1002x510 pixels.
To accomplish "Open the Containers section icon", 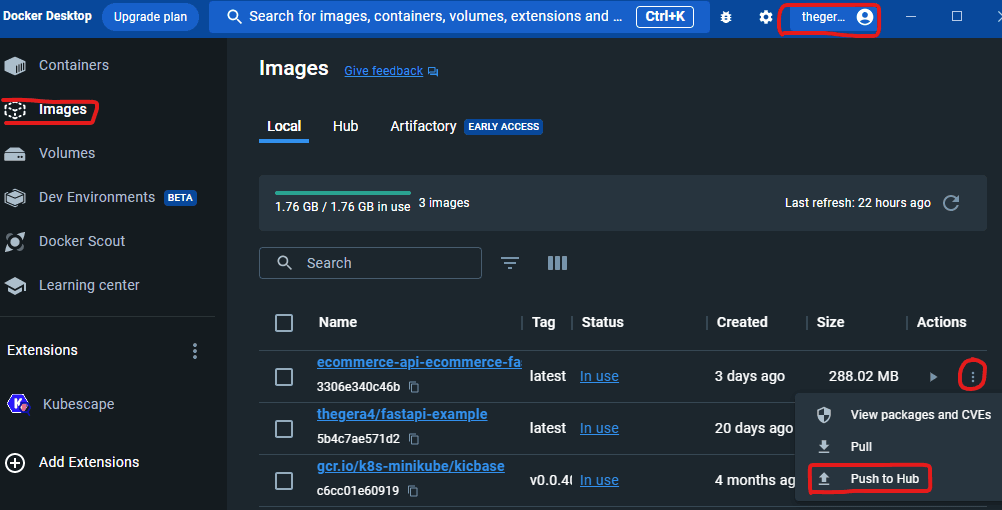I will [15, 65].
